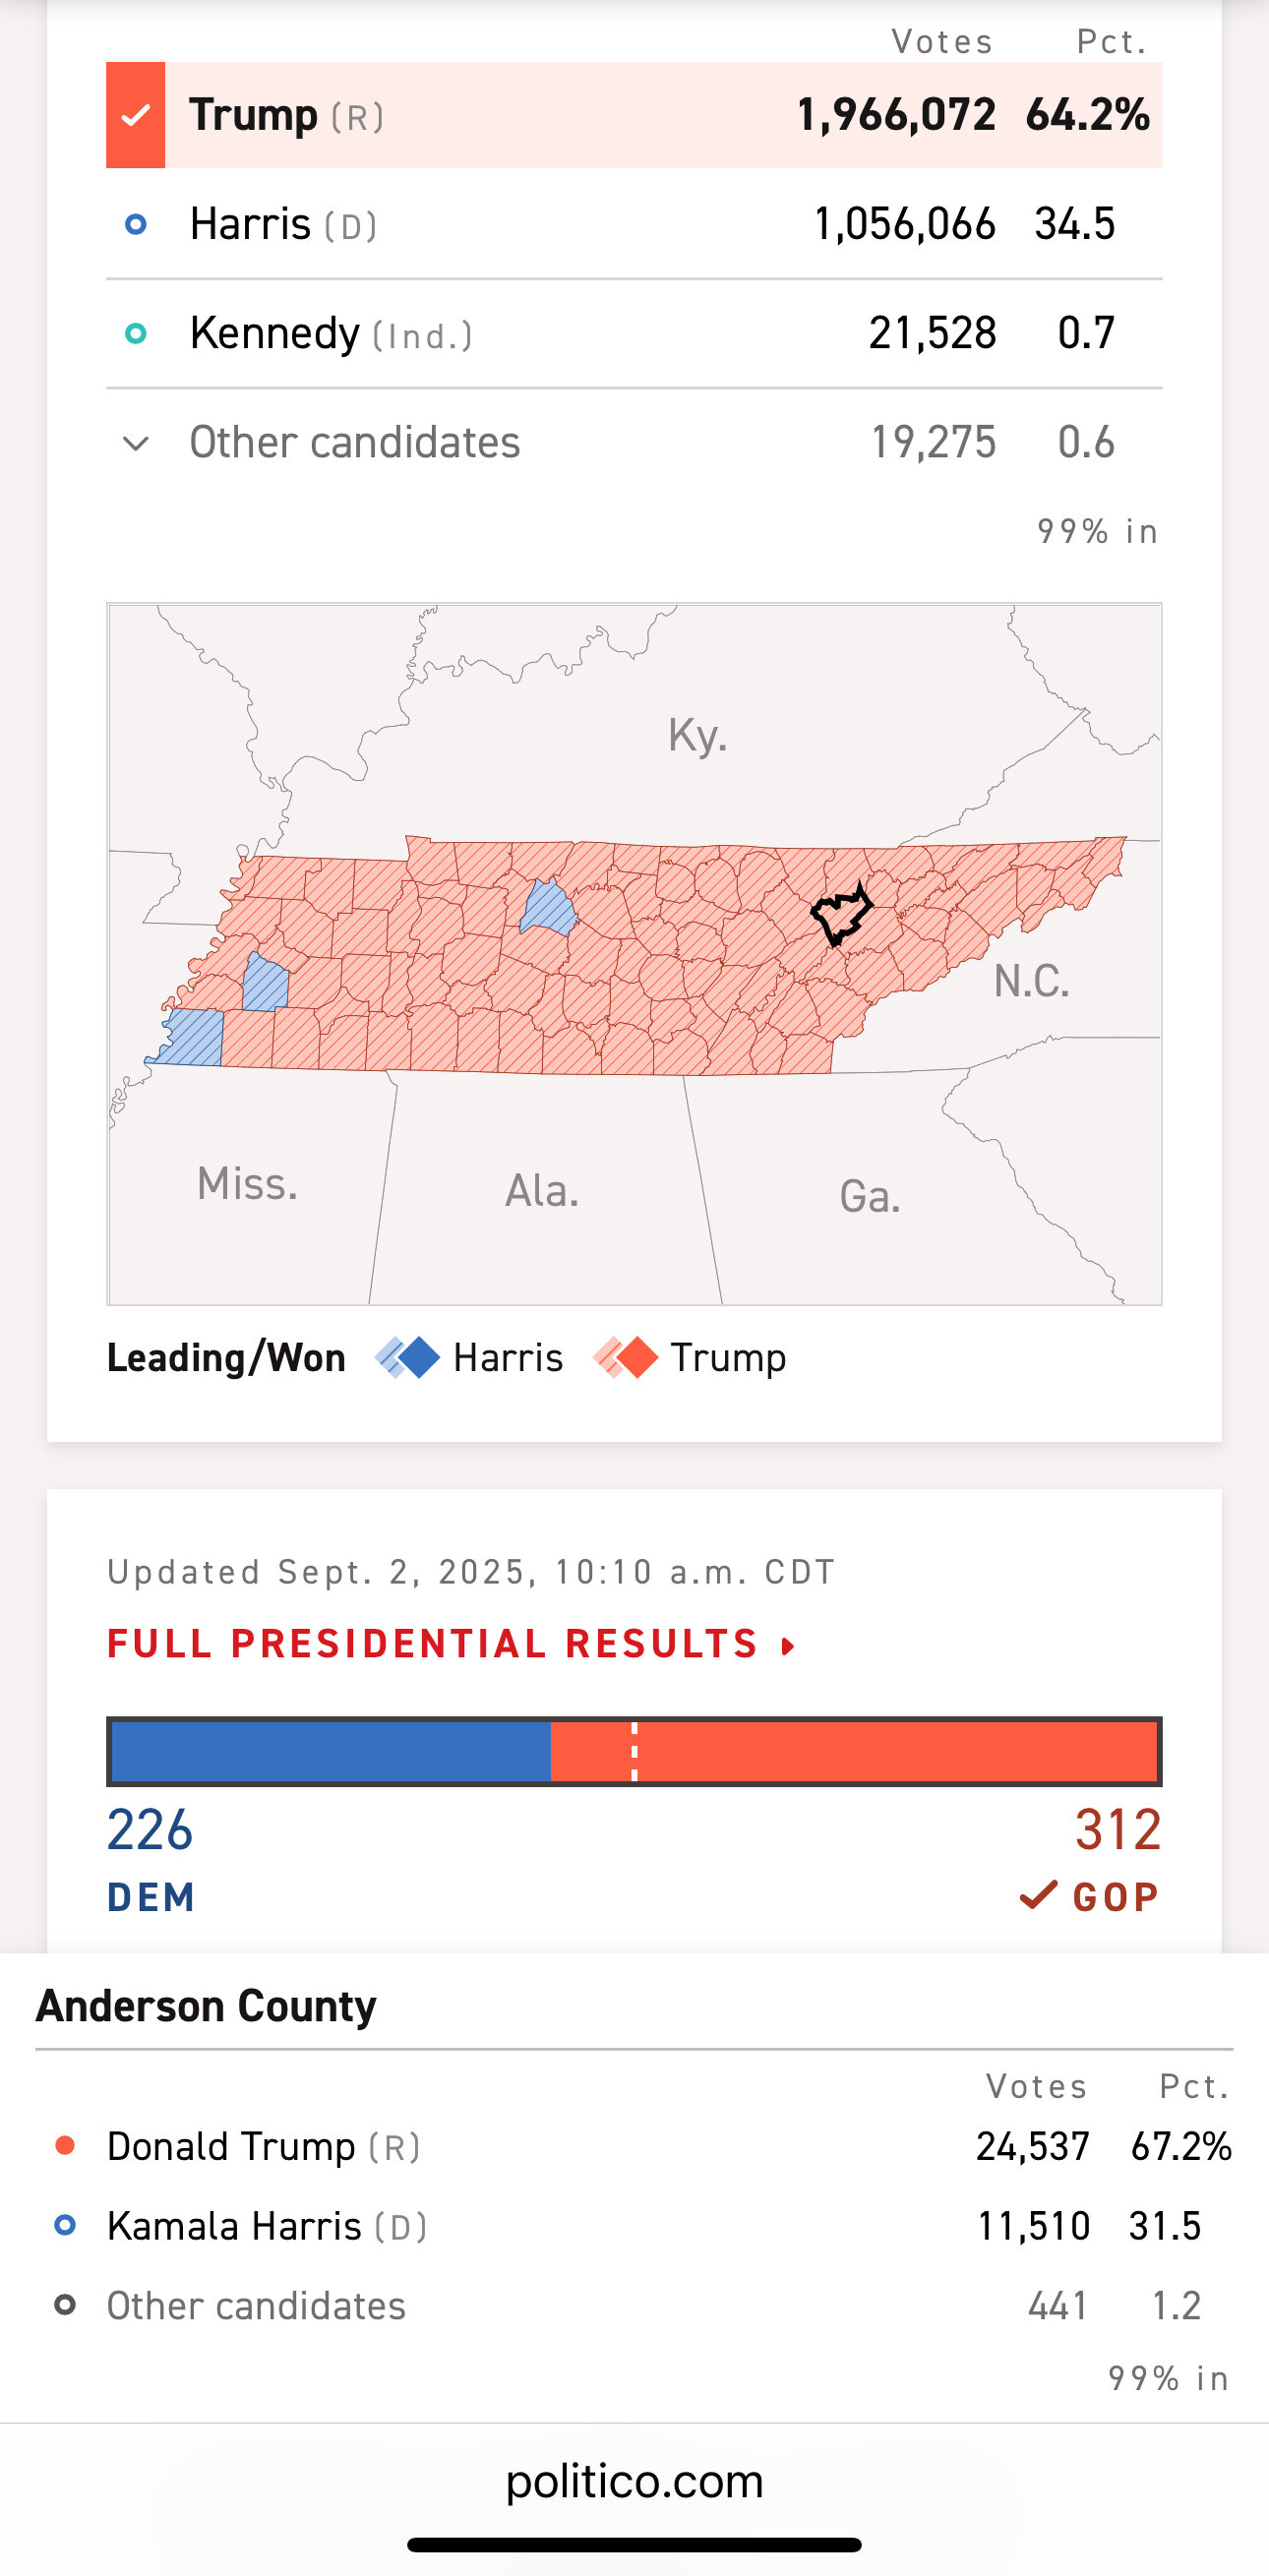Expand the Other candidates chevron
The image size is (1269, 2576).
[x=136, y=443]
